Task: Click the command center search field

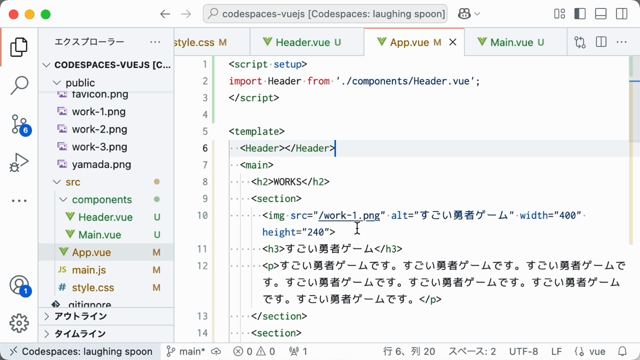Action: coord(325,14)
